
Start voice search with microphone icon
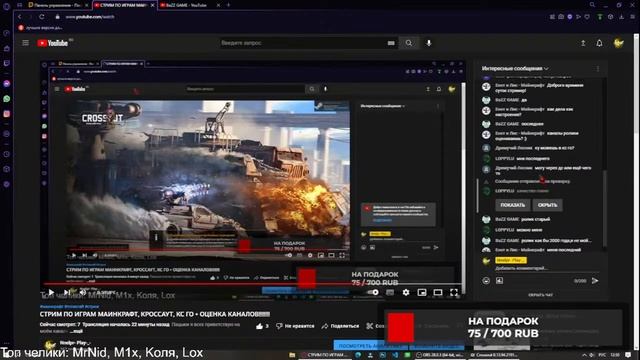[x=429, y=43]
